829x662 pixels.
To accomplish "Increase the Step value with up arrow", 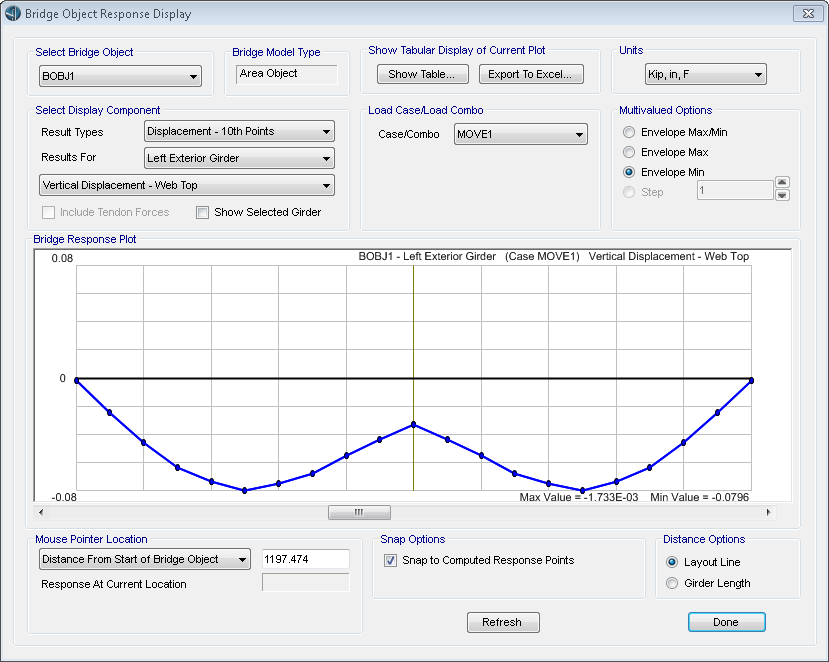I will tap(782, 183).
